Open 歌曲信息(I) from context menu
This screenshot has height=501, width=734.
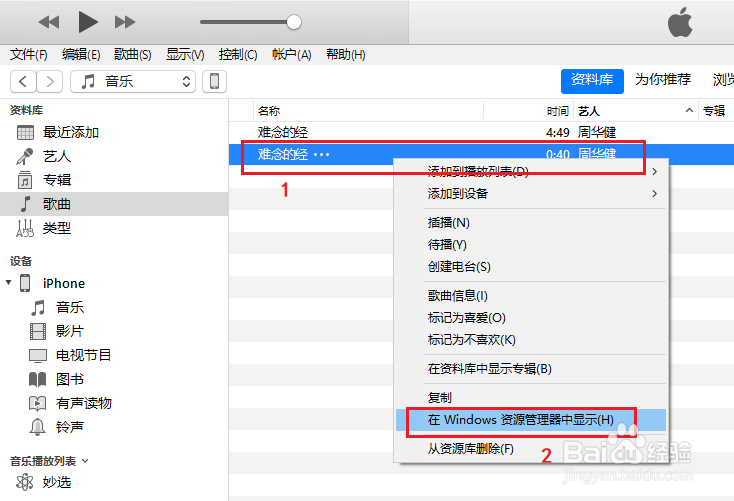(x=532, y=295)
